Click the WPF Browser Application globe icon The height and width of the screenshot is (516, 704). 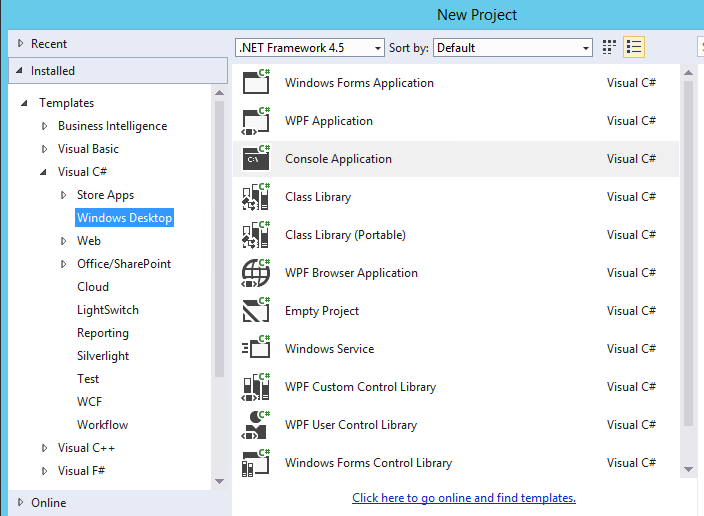(256, 273)
